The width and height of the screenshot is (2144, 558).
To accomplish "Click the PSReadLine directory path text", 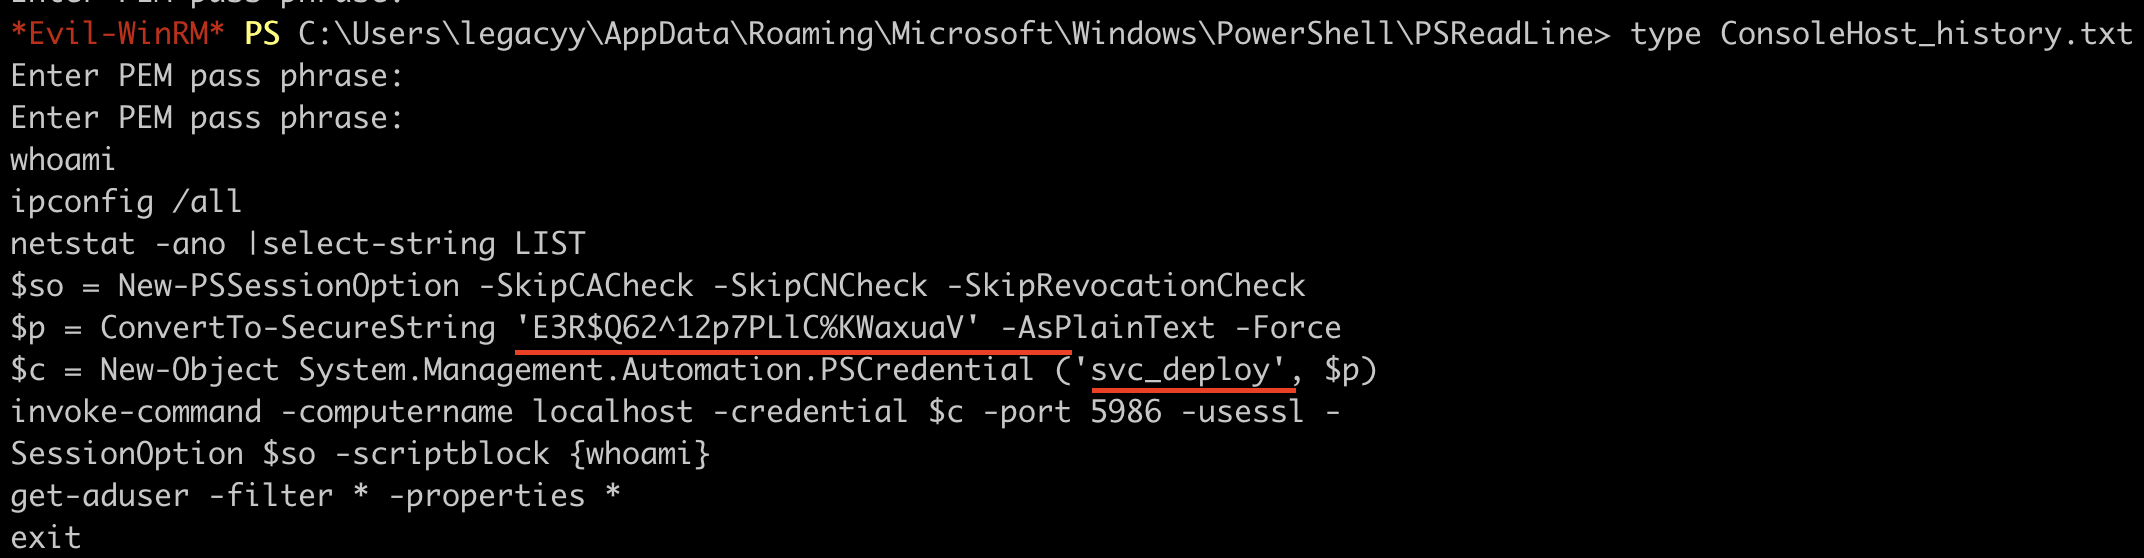I will click(x=954, y=34).
